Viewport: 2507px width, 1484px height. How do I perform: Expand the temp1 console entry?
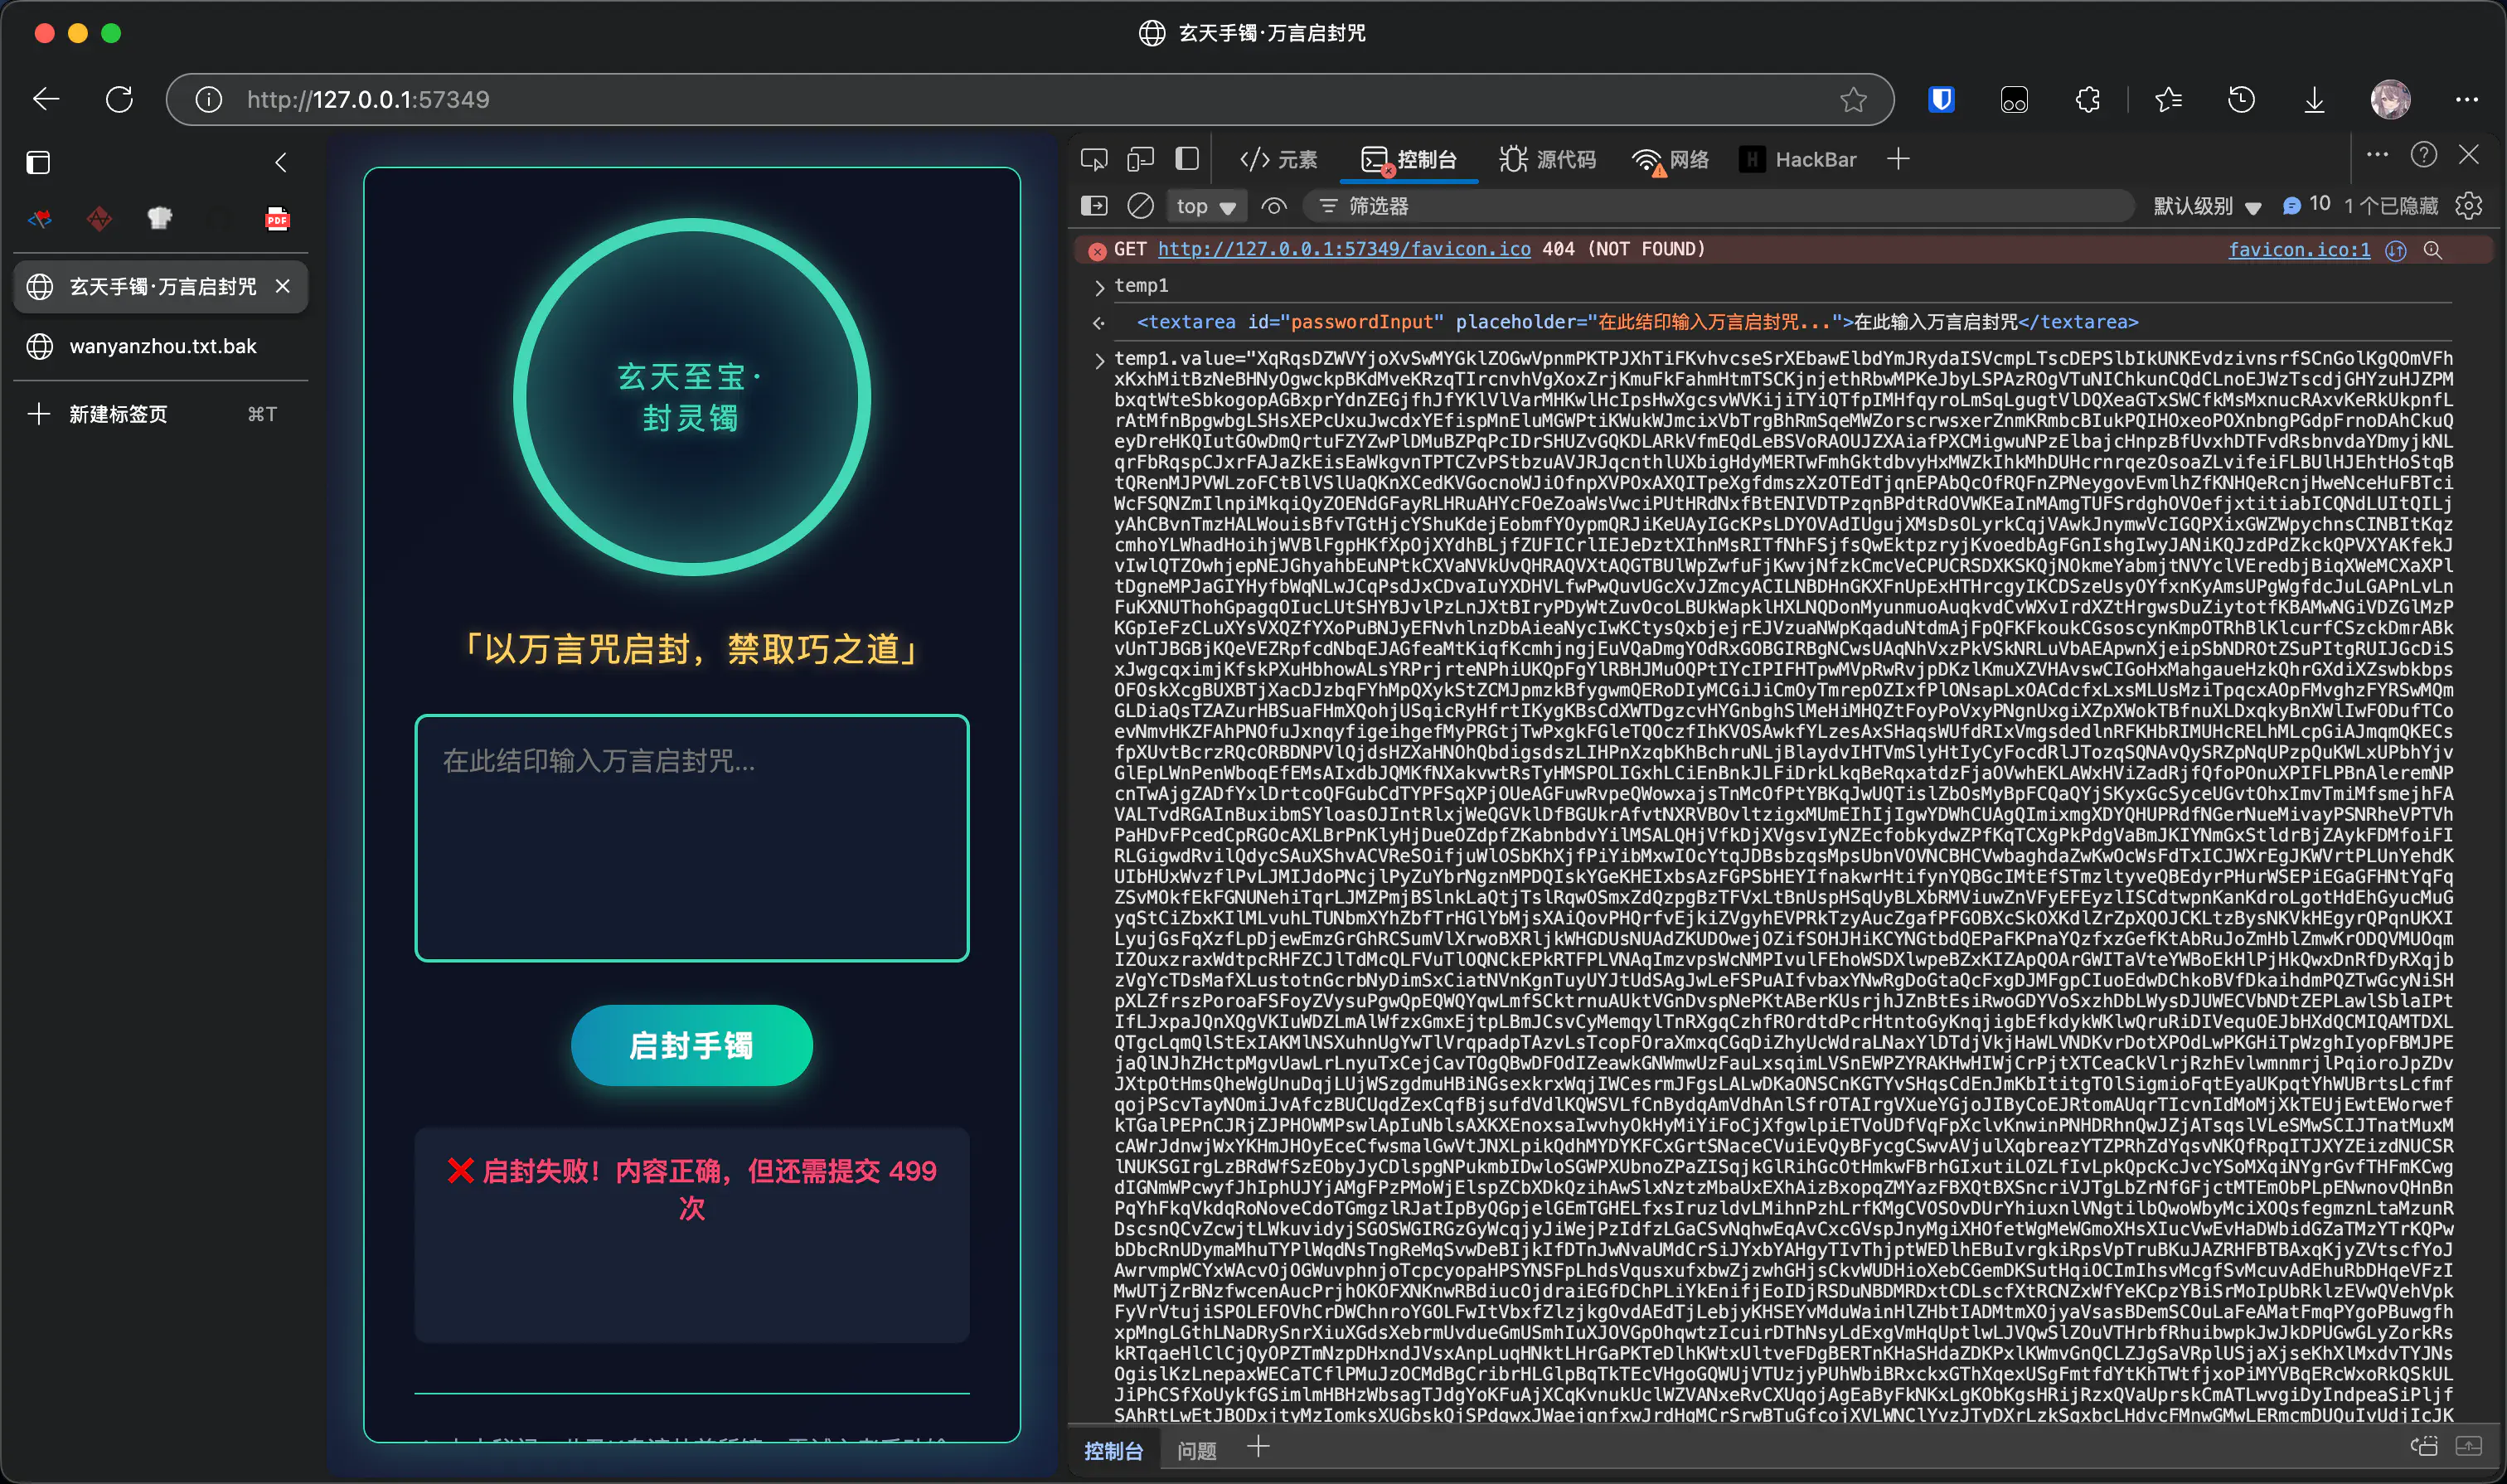pos(1099,287)
